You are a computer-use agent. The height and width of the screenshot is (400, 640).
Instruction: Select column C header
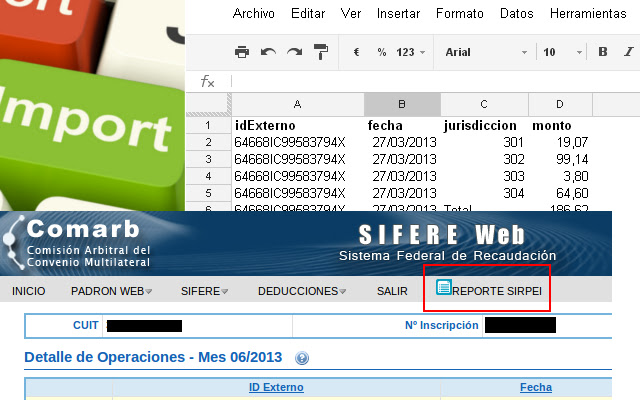click(484, 104)
